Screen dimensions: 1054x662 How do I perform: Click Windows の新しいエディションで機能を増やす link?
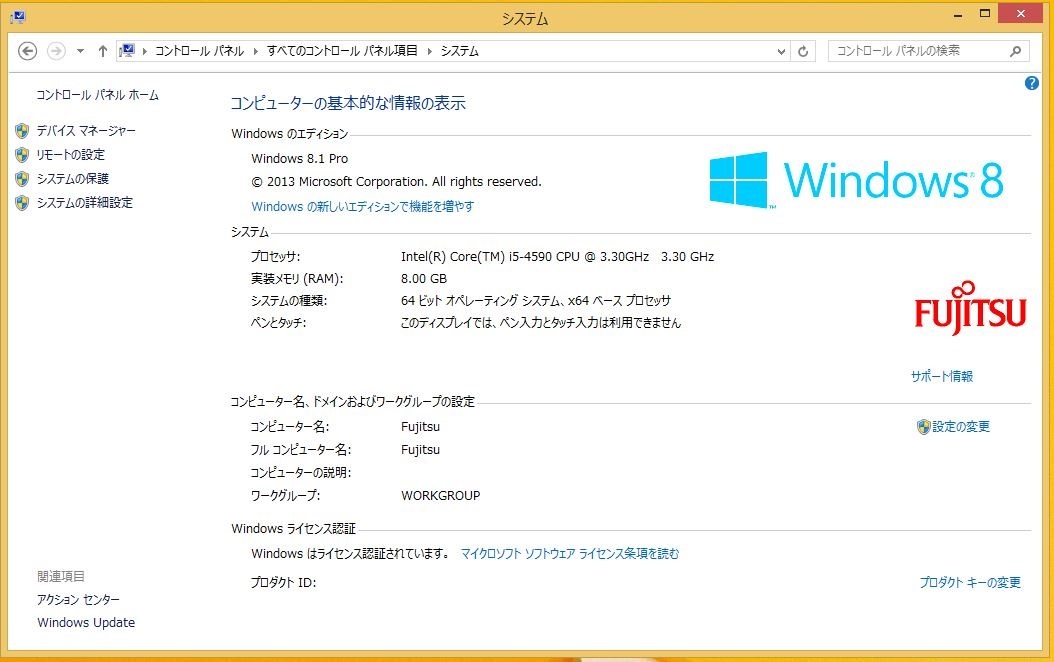coord(362,206)
